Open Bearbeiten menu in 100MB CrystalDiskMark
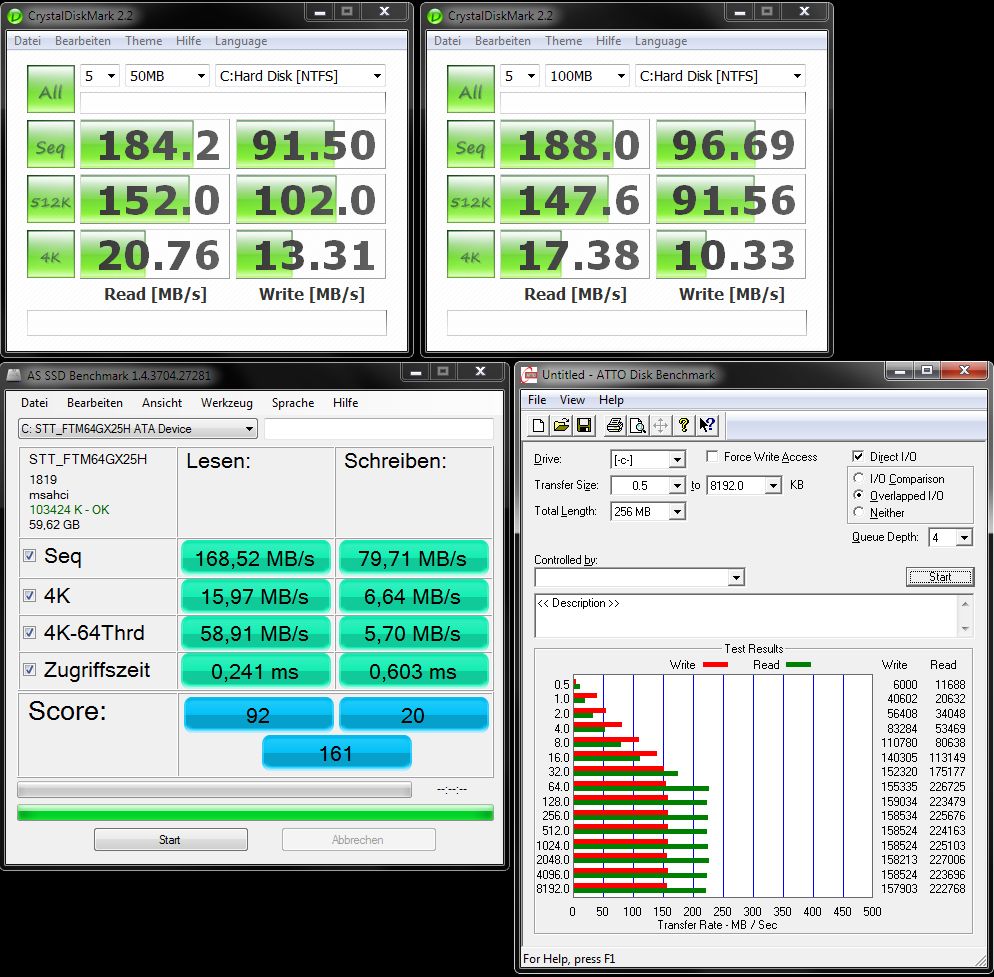The image size is (994, 977). [x=502, y=41]
